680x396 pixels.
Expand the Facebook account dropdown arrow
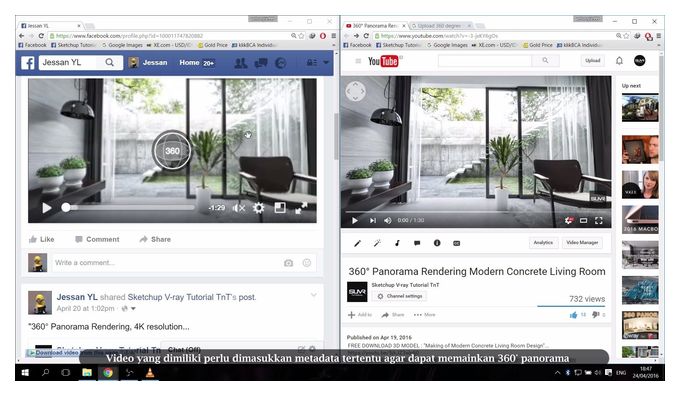pos(326,63)
